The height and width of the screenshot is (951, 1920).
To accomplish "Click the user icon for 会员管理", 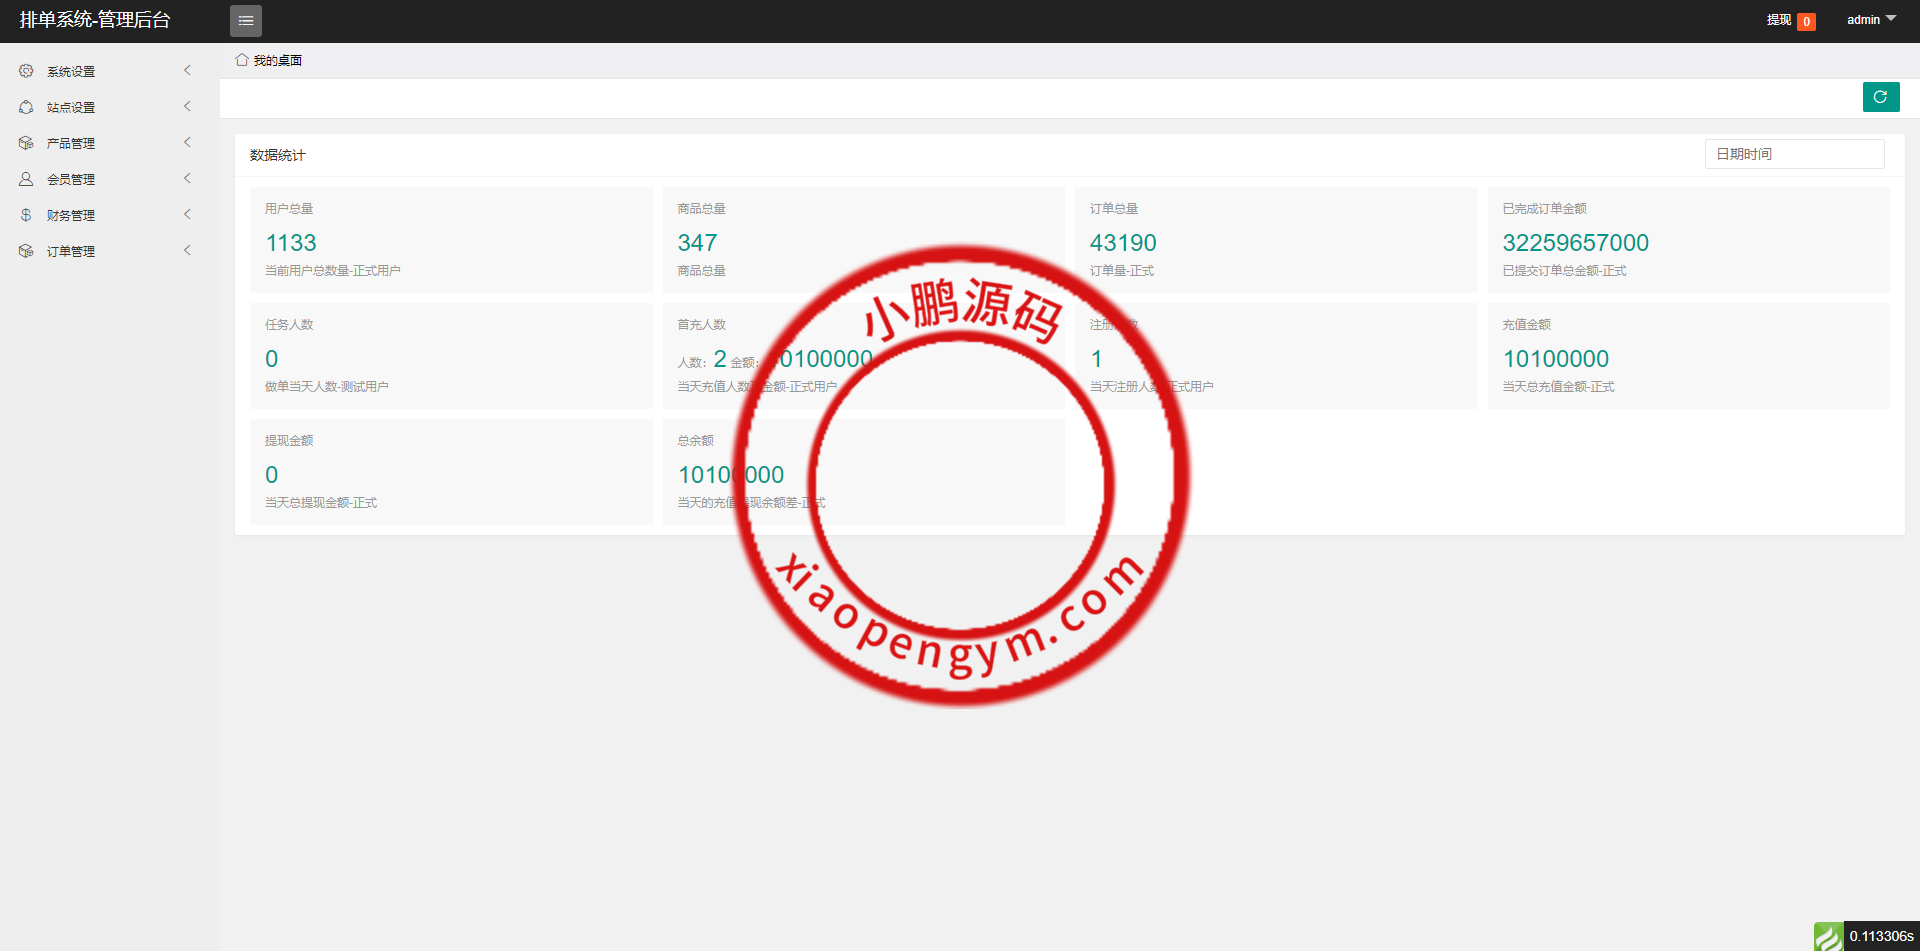I will click(x=26, y=179).
